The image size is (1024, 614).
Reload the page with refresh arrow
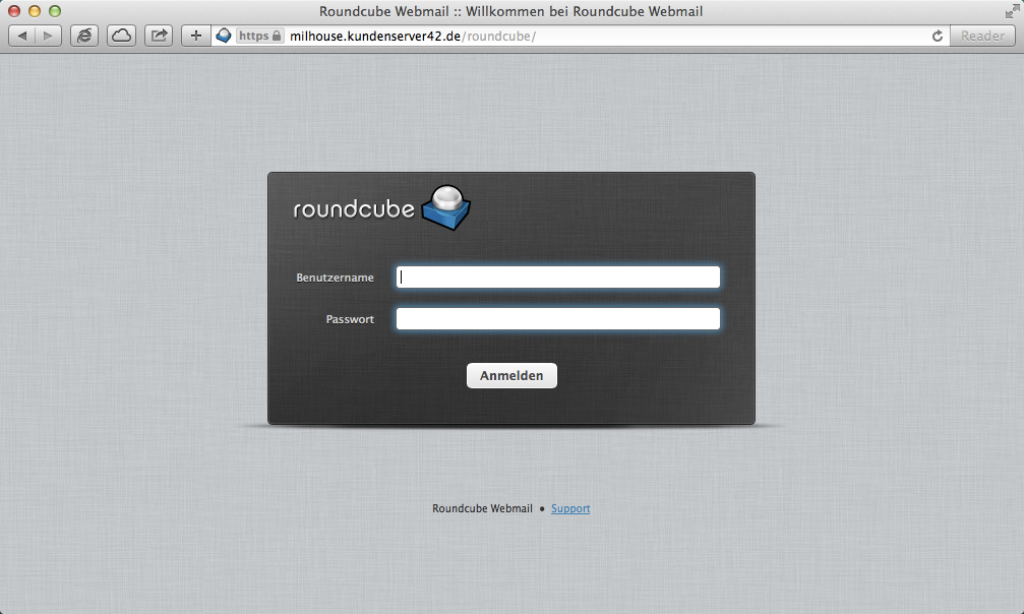[x=937, y=36]
